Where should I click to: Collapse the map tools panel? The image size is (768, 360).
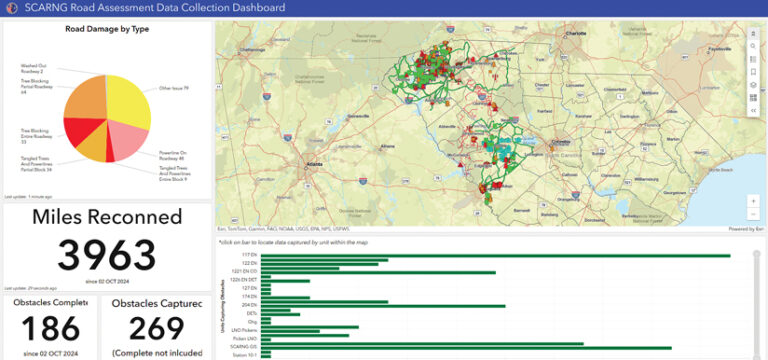pyautogui.click(x=753, y=111)
